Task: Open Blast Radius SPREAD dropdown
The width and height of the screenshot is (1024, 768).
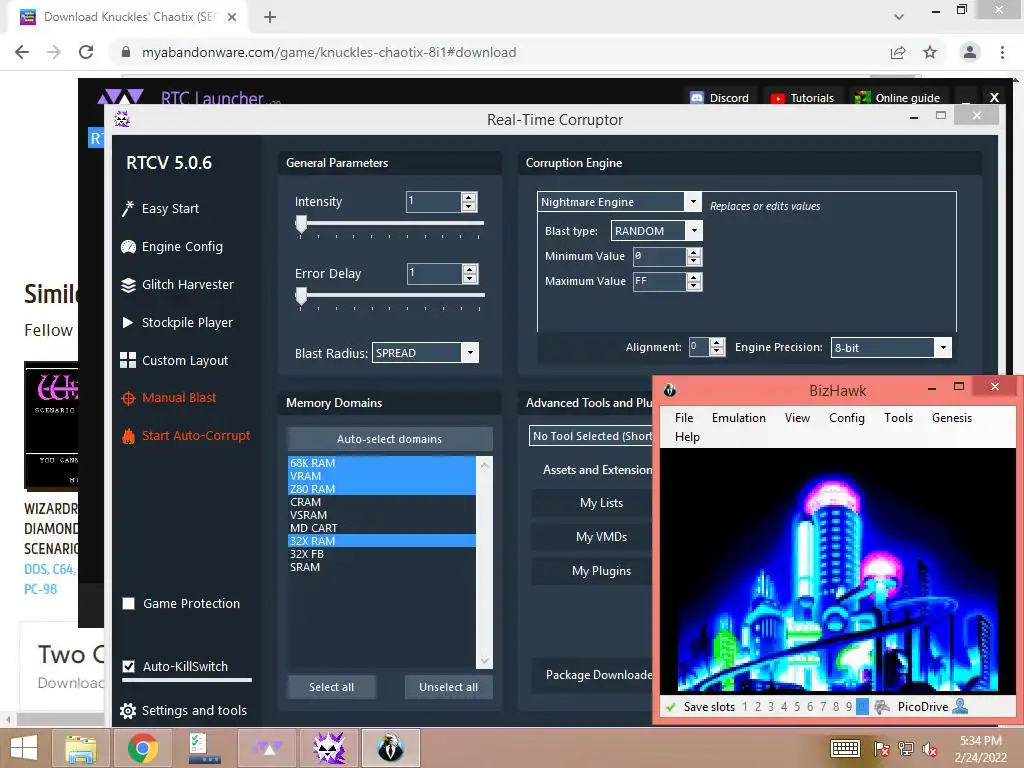Action: click(470, 353)
